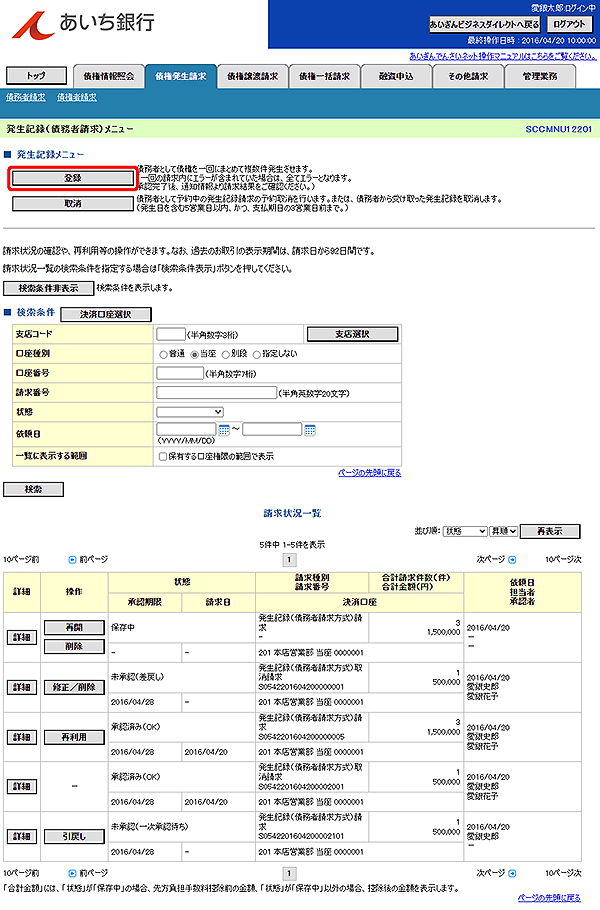
Task: Open the 債権者請求 submenu link
Action: [x=77, y=98]
